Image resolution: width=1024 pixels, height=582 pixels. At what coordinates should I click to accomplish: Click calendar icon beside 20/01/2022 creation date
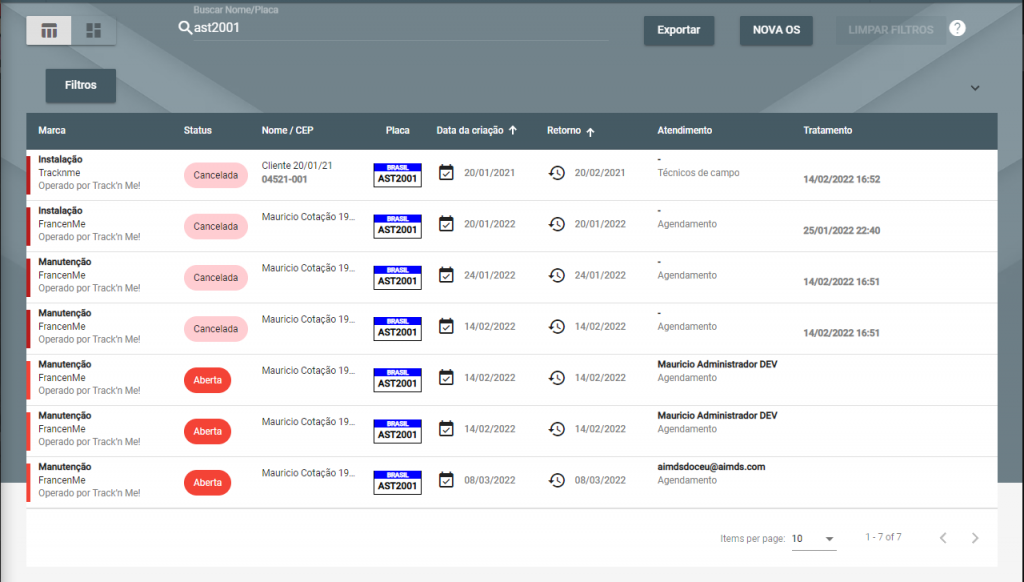click(446, 223)
